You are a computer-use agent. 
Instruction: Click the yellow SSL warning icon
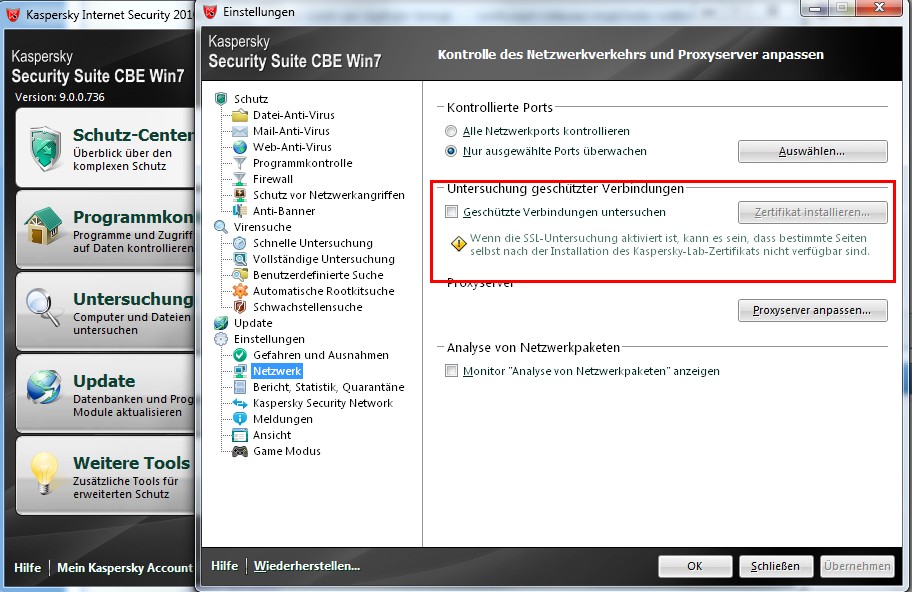(459, 244)
